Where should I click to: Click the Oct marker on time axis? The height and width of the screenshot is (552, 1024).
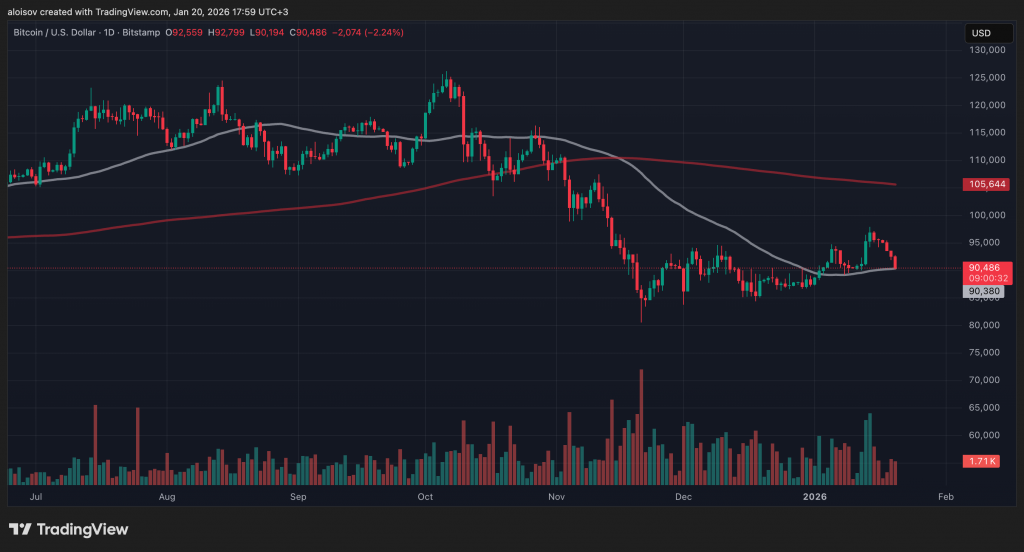coord(424,495)
